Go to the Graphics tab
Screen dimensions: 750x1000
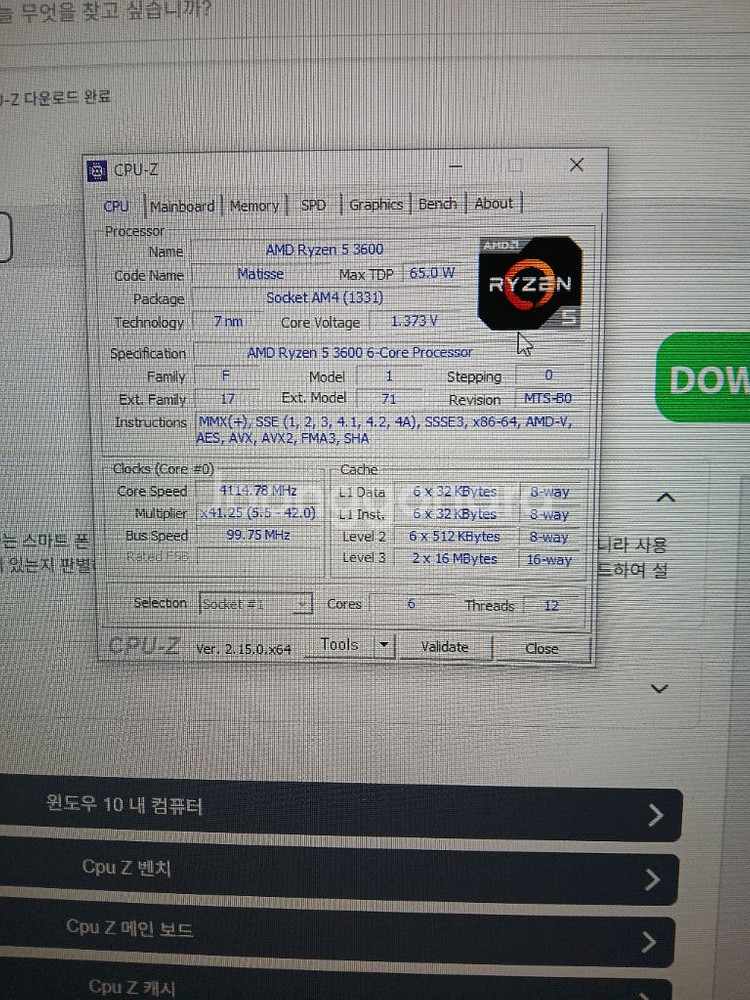pos(376,204)
